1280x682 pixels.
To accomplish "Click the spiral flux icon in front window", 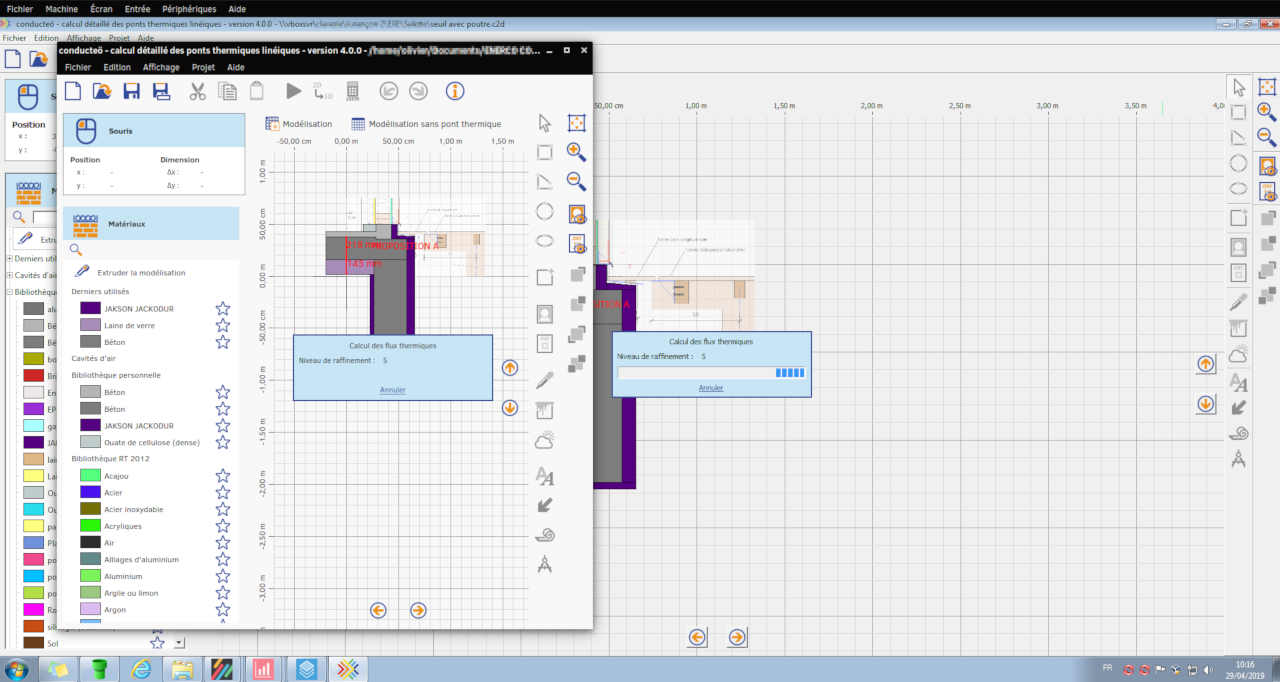I will click(x=545, y=534).
